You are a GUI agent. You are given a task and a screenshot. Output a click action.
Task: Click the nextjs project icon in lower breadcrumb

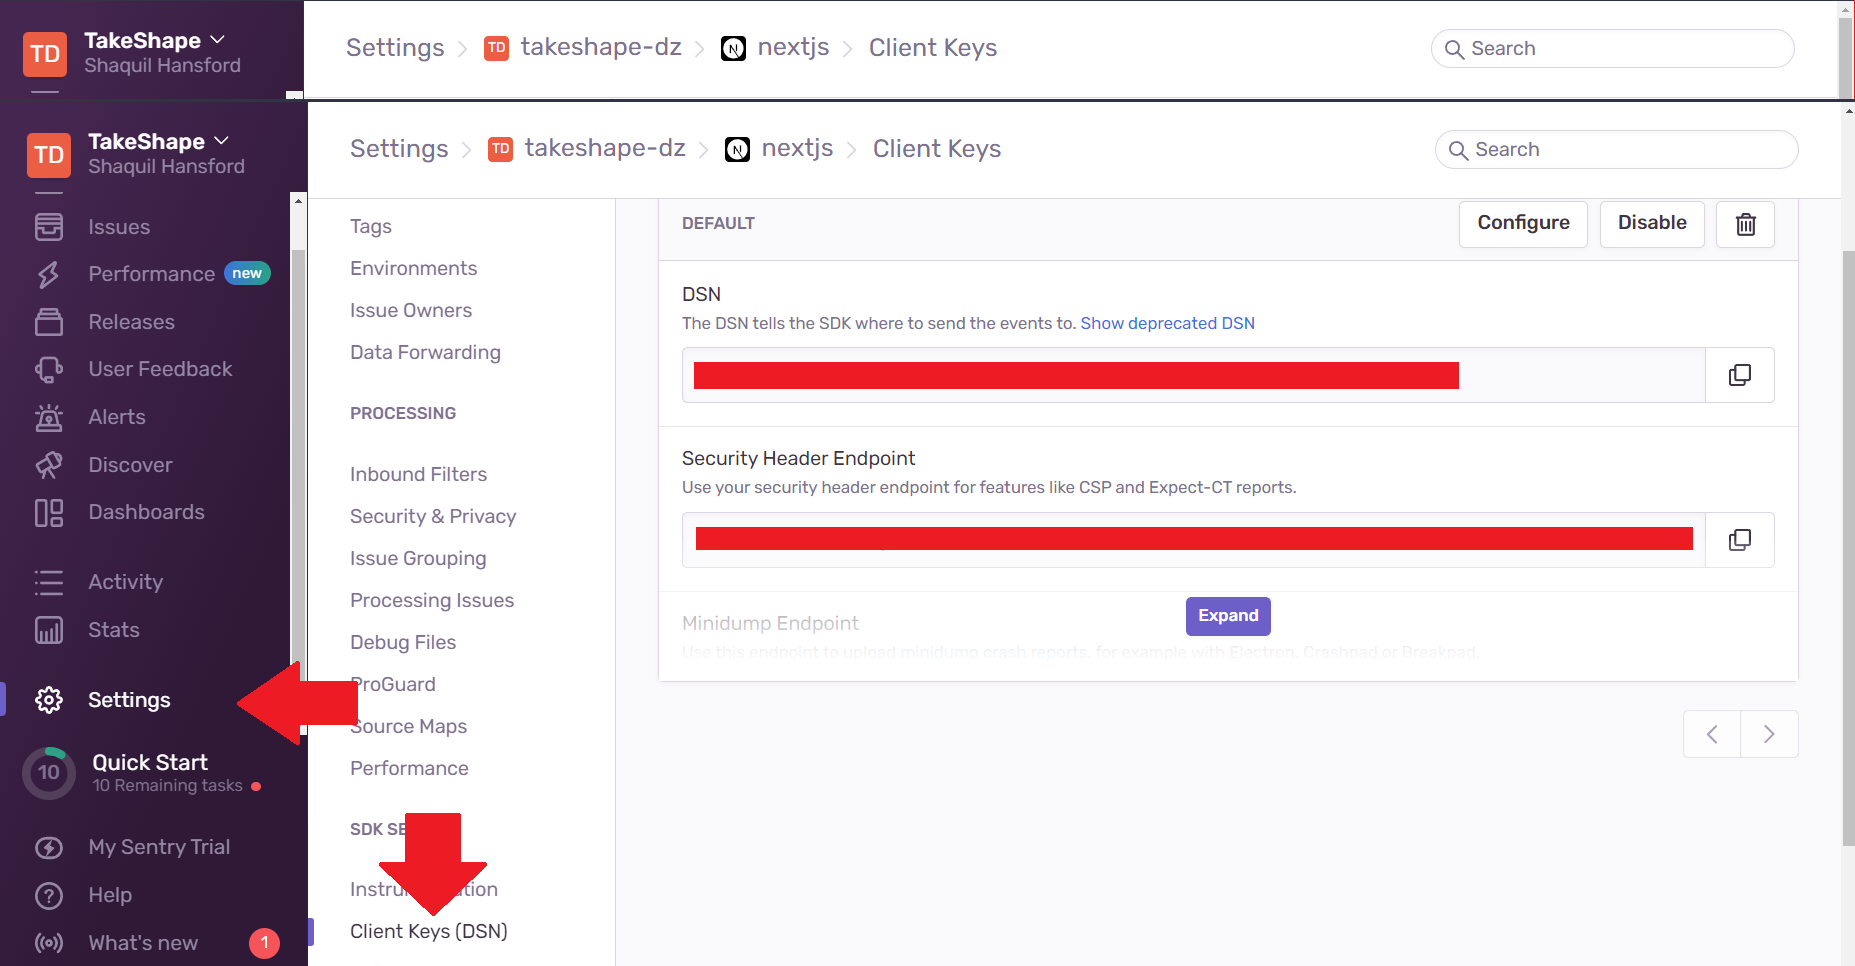point(737,149)
